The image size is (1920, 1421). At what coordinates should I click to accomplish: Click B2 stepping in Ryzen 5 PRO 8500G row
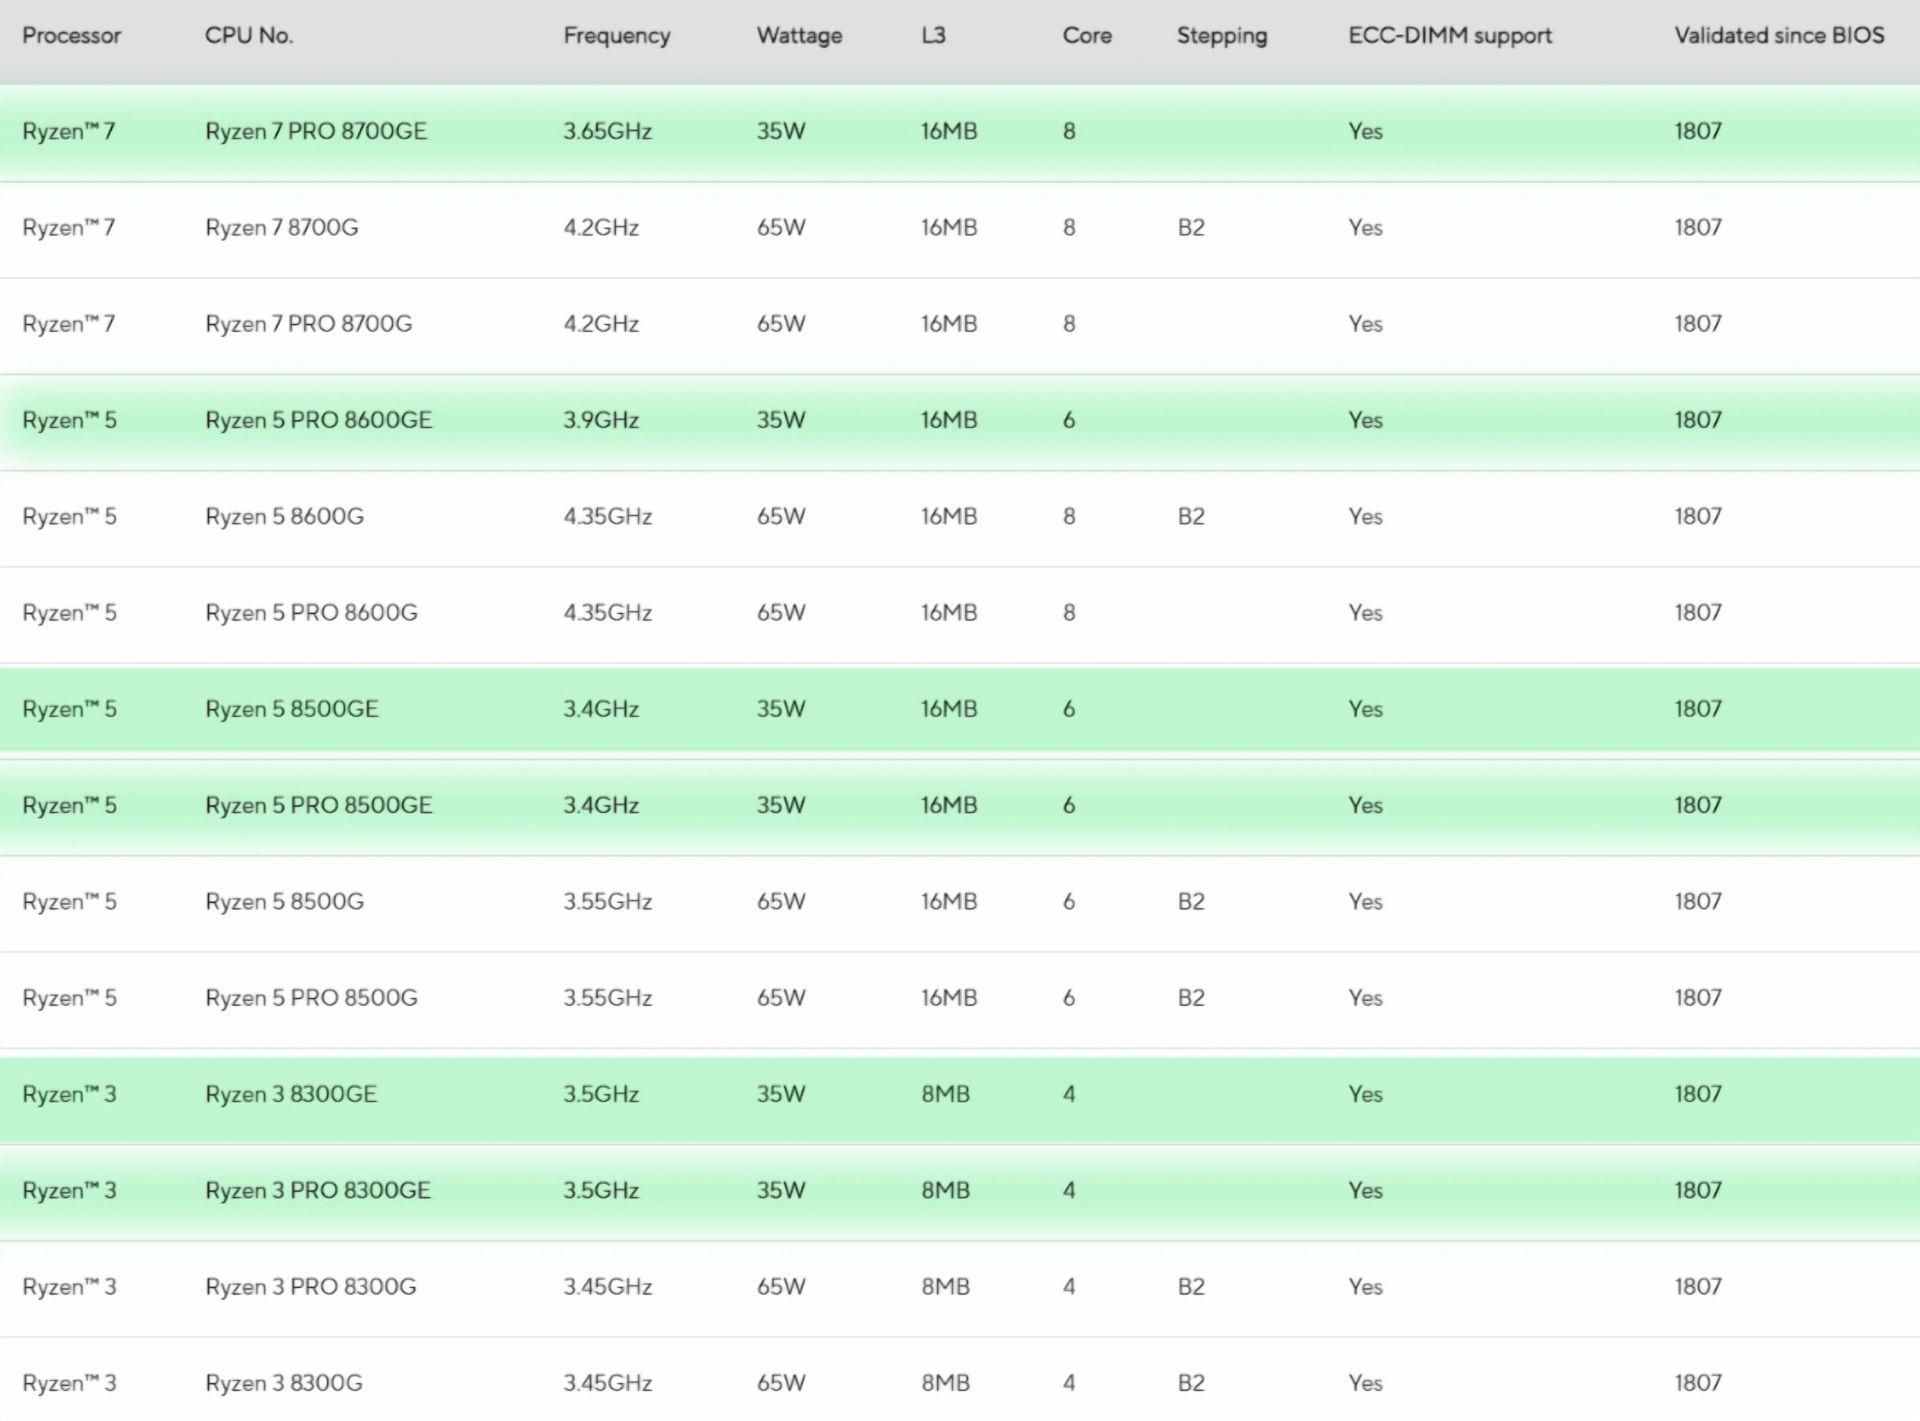pos(1191,998)
